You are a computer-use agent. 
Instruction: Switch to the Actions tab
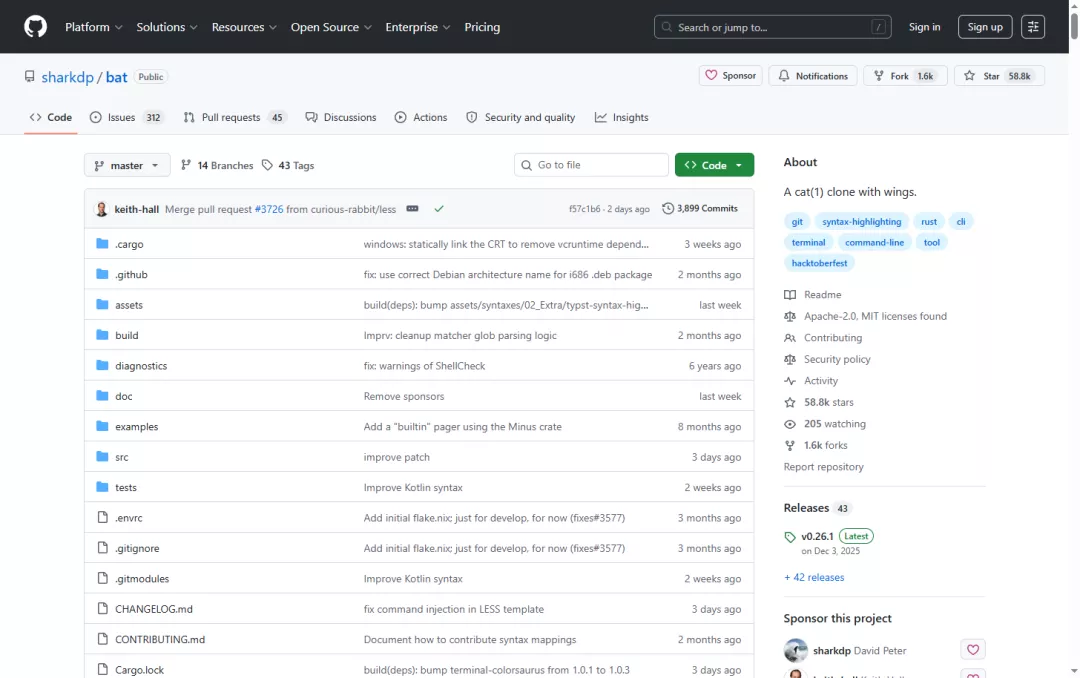[421, 117]
